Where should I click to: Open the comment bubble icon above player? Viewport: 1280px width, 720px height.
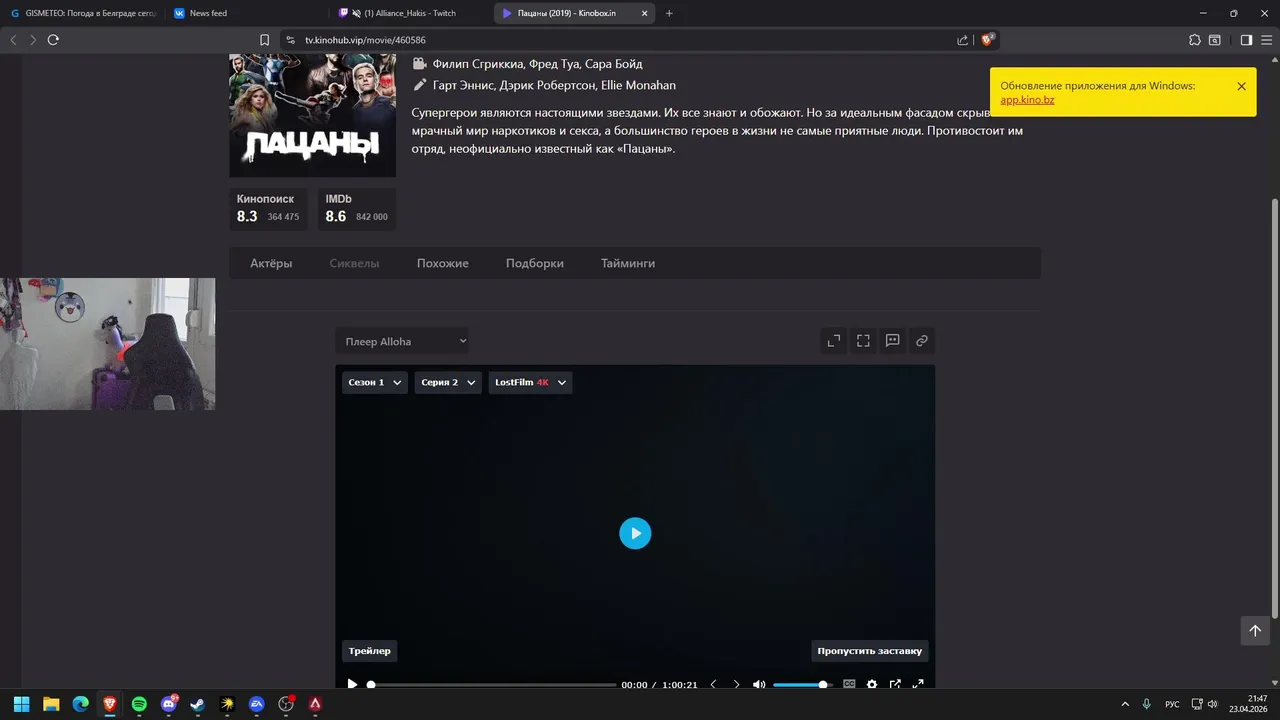[x=892, y=341]
